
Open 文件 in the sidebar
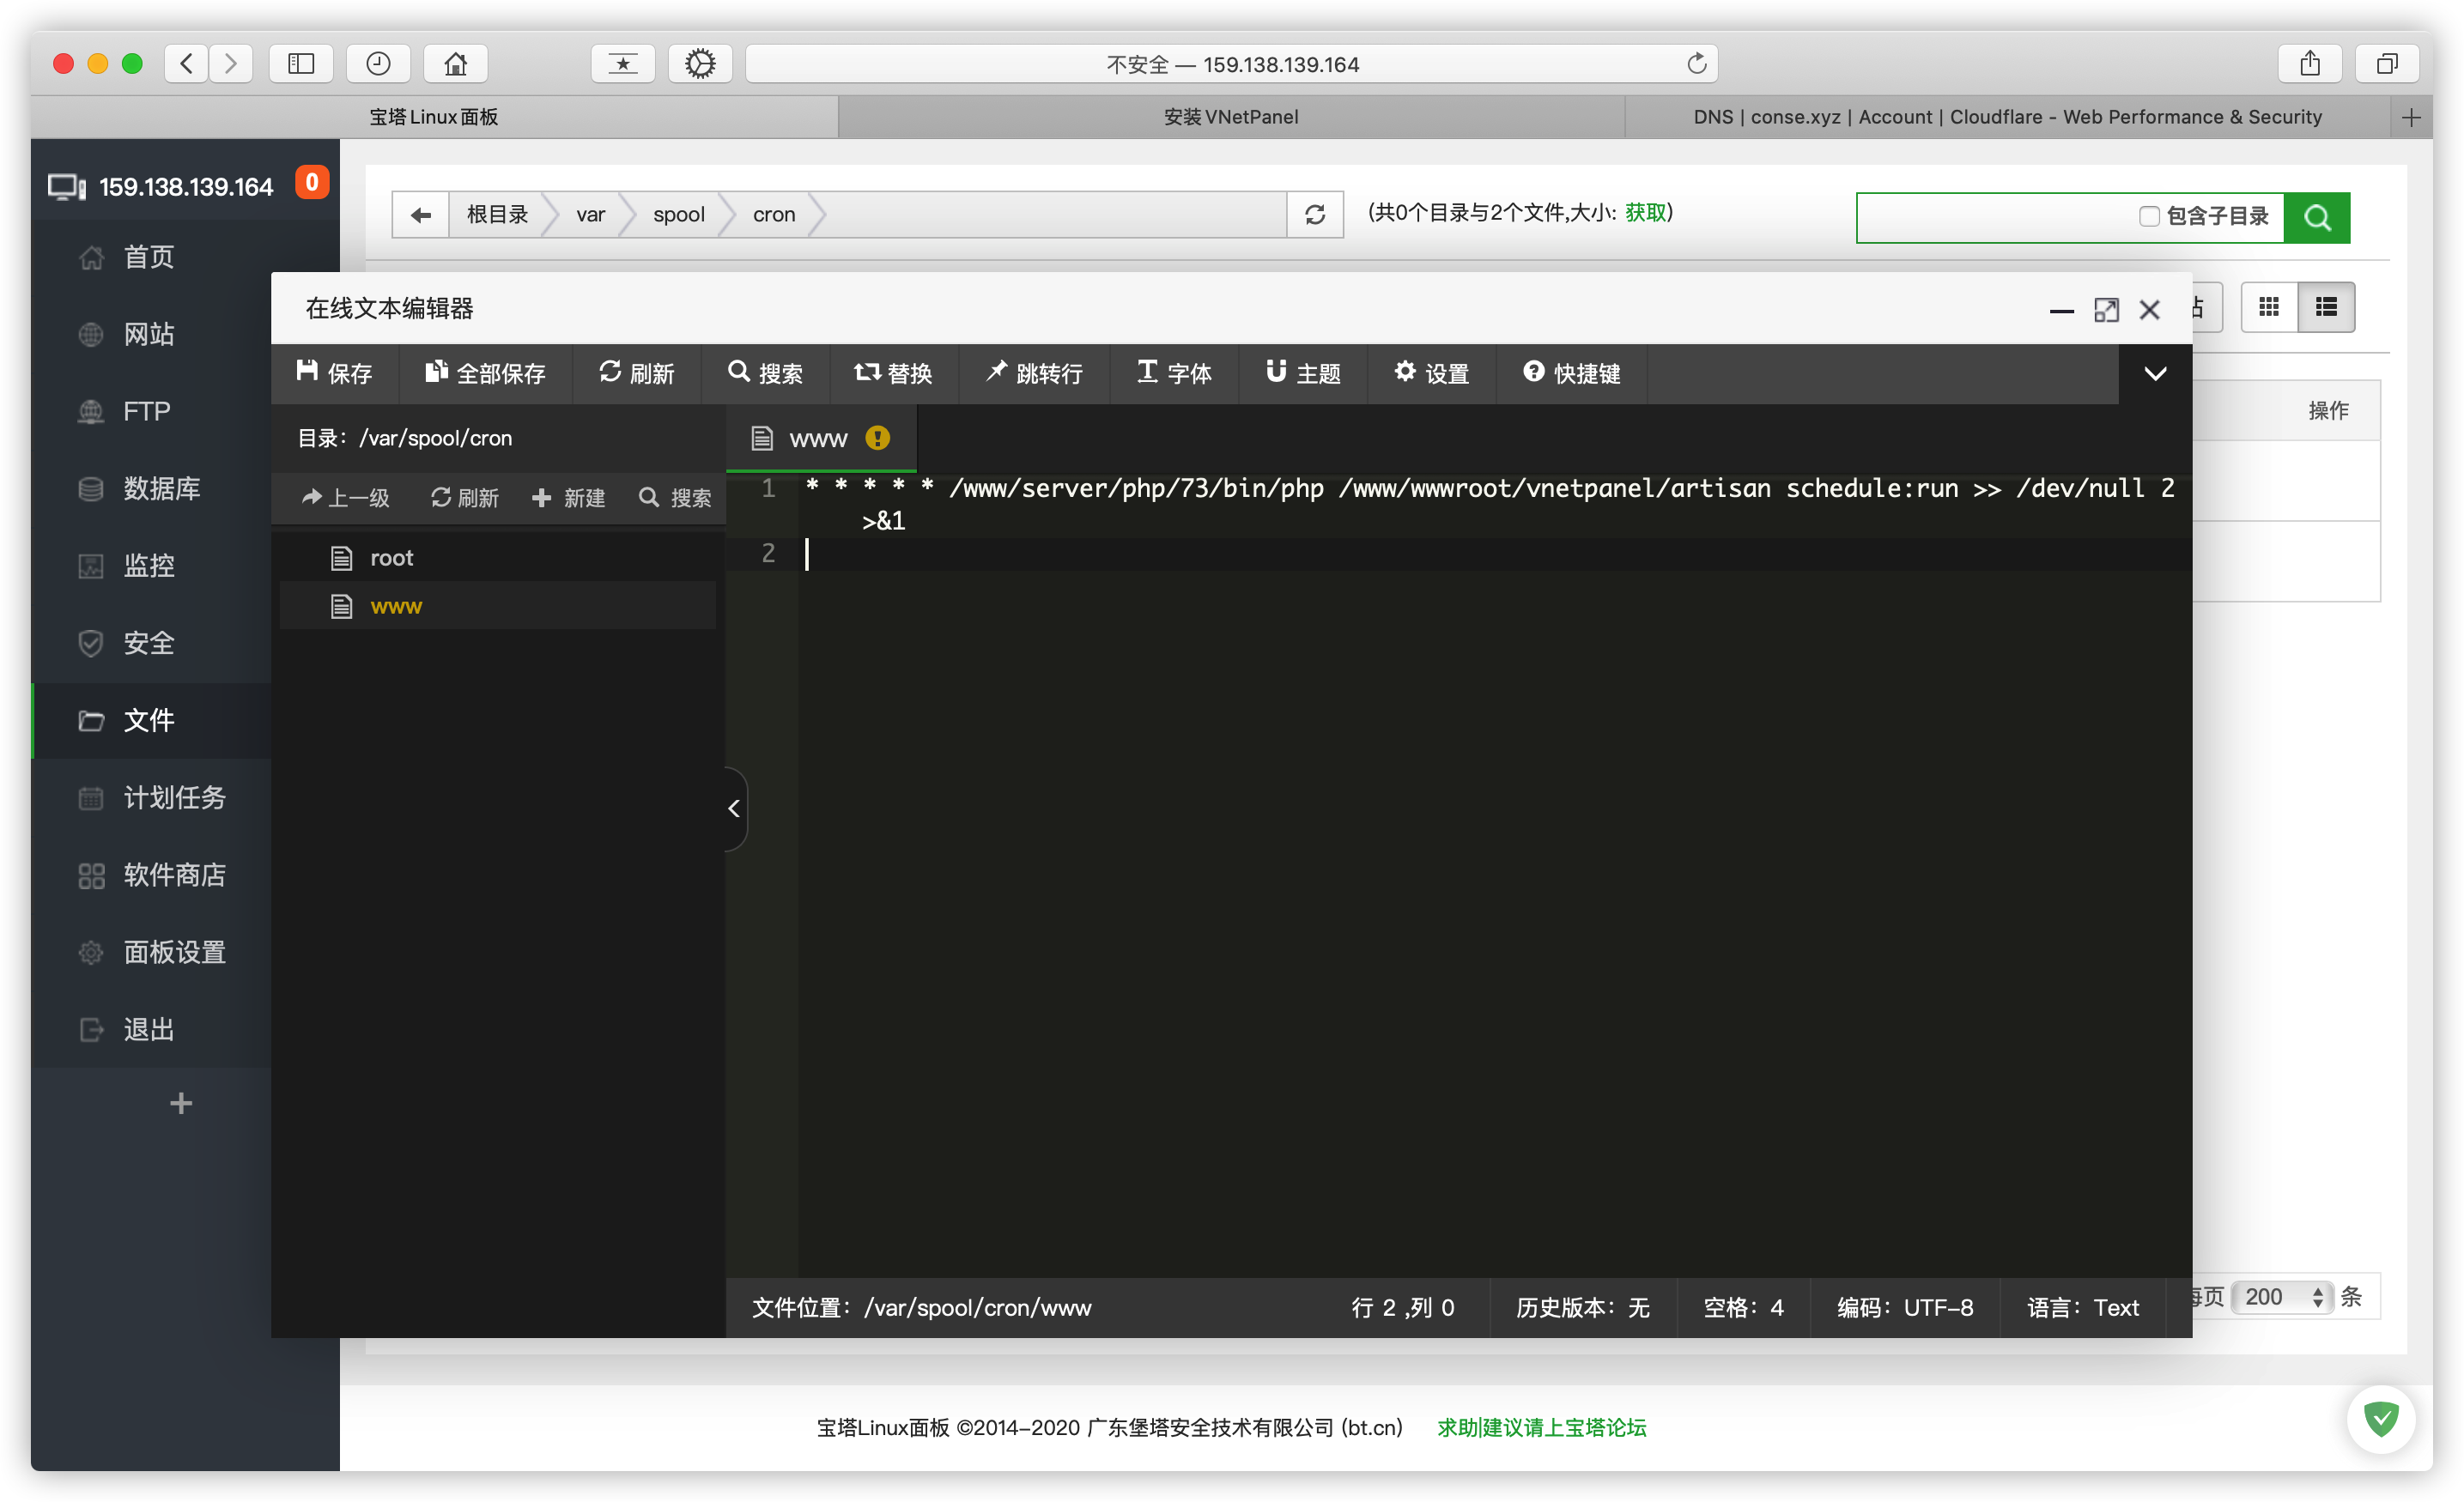point(150,720)
